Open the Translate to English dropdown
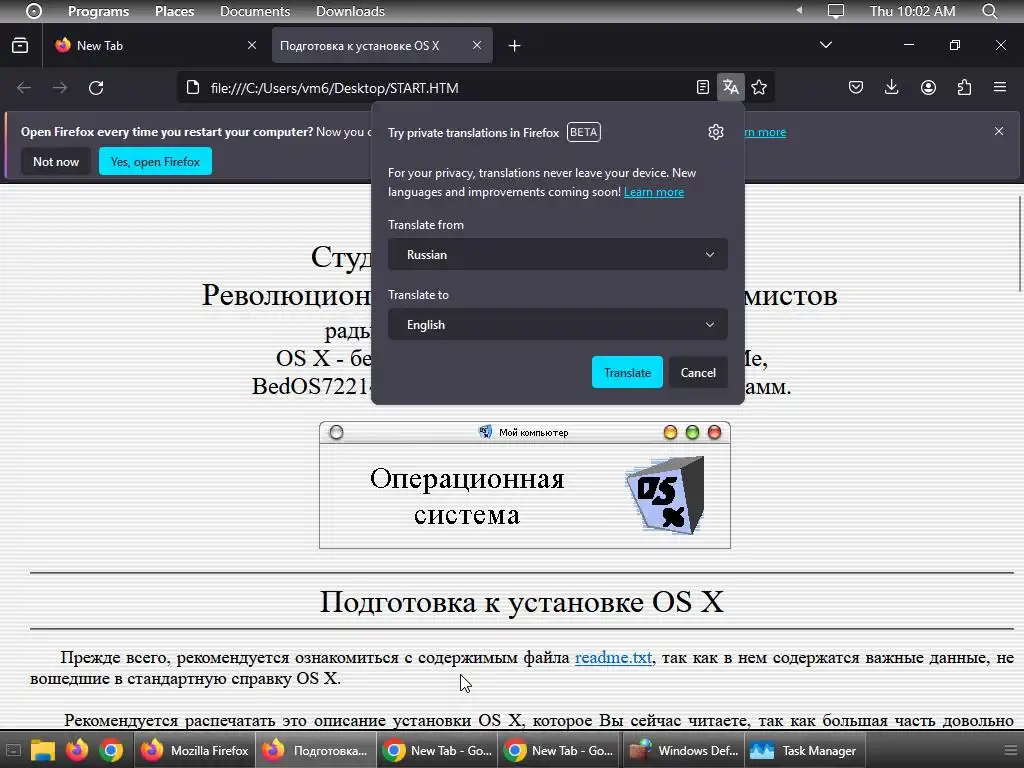 coord(558,325)
